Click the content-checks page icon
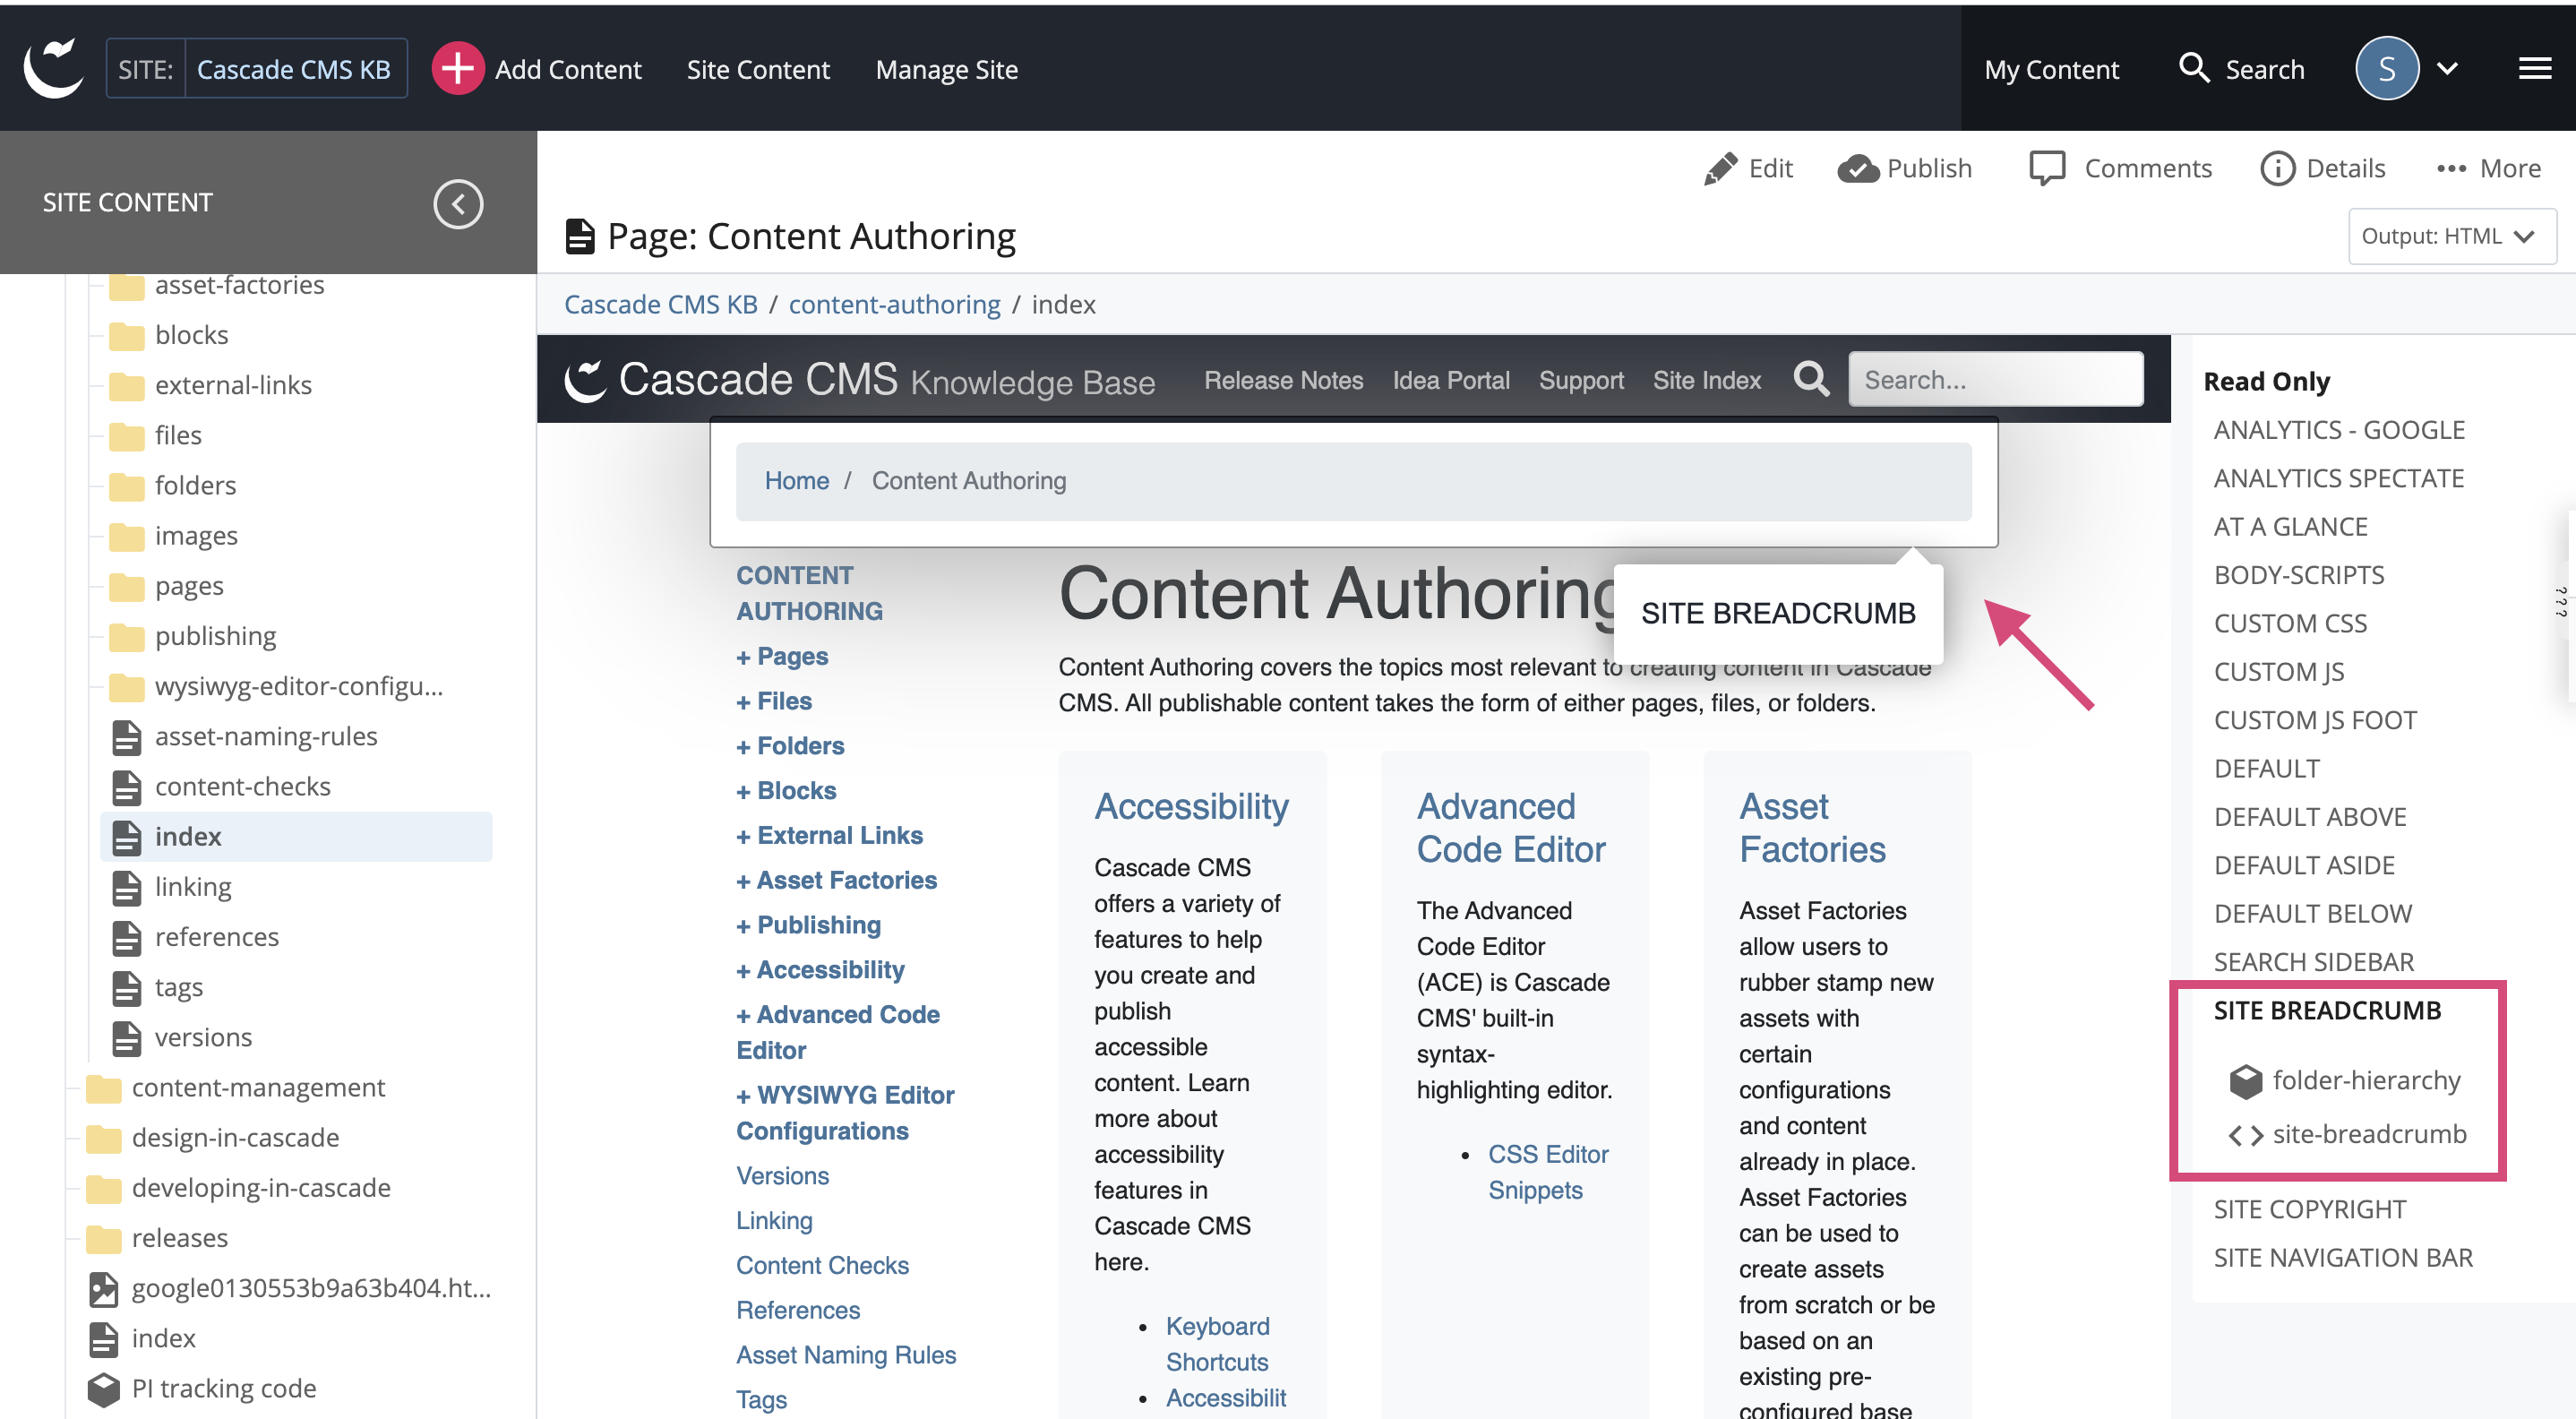The image size is (2576, 1419). (x=126, y=787)
